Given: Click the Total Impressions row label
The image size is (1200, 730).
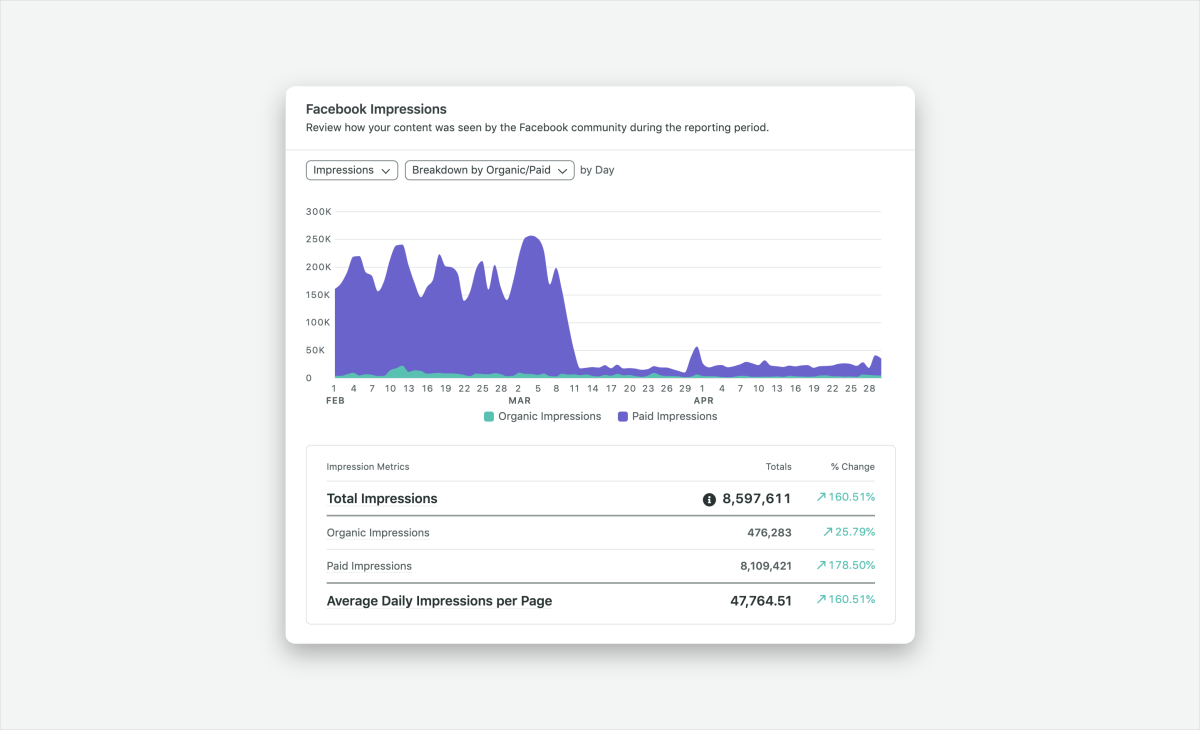Looking at the screenshot, I should point(382,498).
